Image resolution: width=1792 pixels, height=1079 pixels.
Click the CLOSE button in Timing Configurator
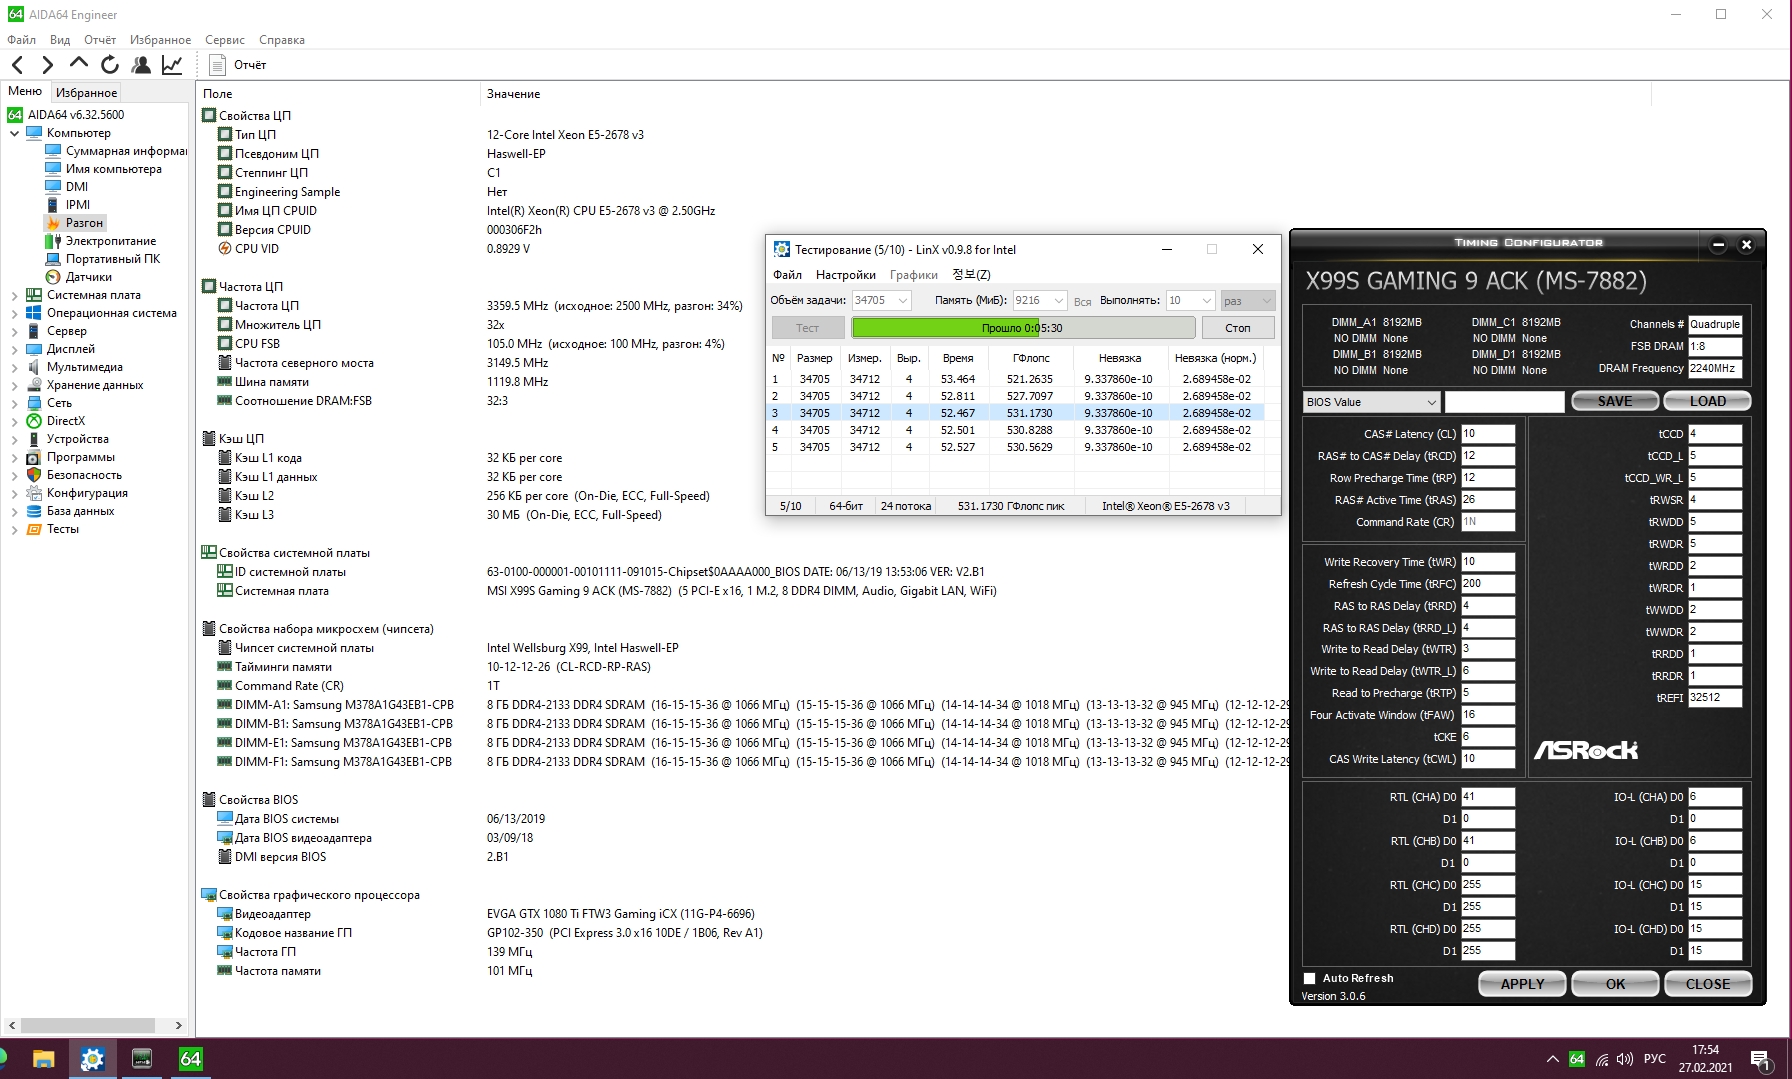tap(1708, 984)
